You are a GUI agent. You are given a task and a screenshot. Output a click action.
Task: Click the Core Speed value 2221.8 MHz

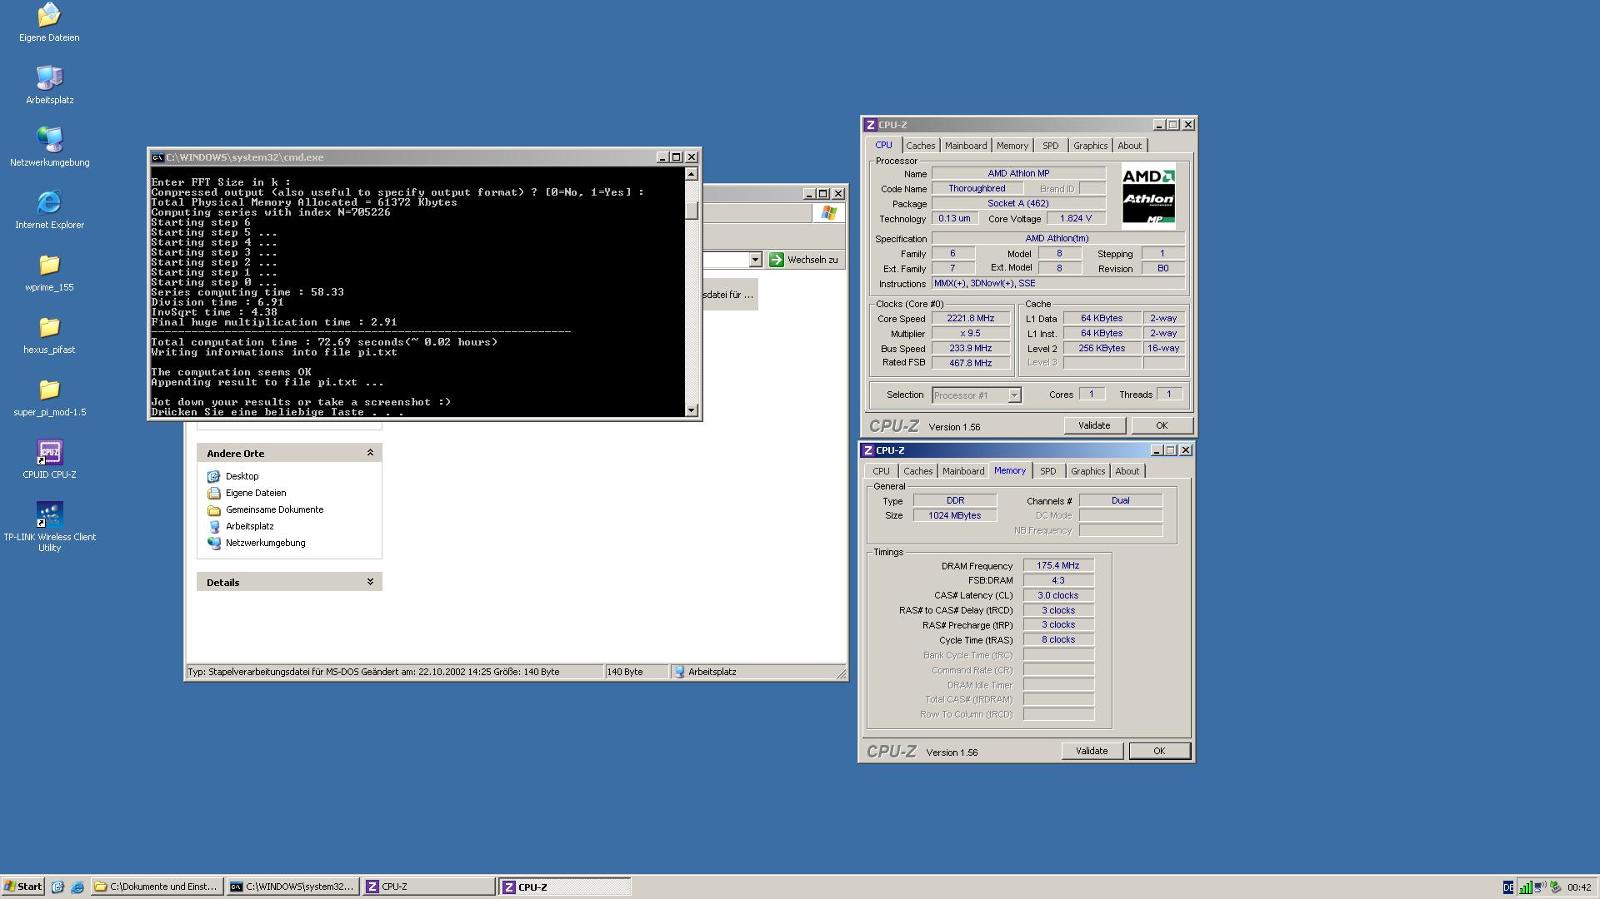[970, 319]
